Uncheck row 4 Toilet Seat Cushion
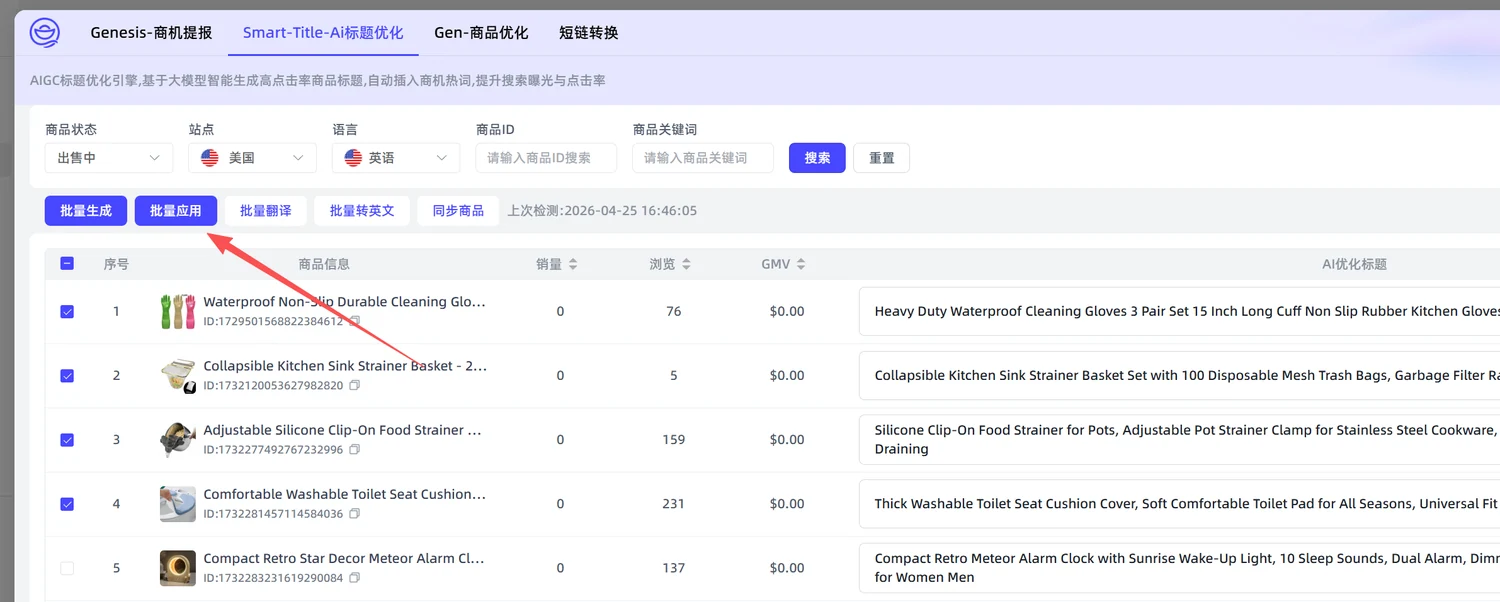Image resolution: width=1500 pixels, height=602 pixels. coord(67,503)
